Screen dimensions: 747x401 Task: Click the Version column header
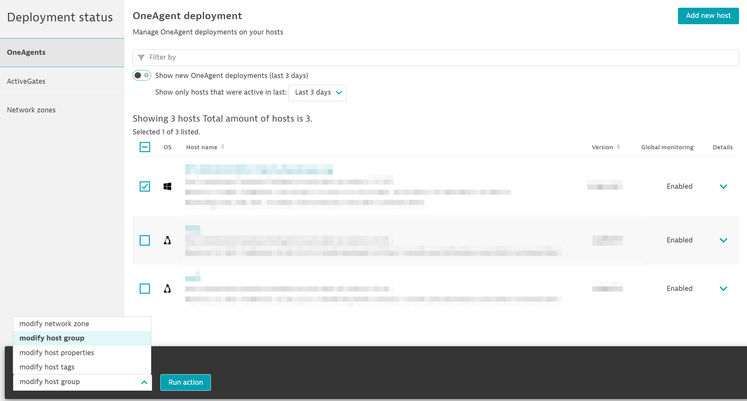[x=602, y=147]
